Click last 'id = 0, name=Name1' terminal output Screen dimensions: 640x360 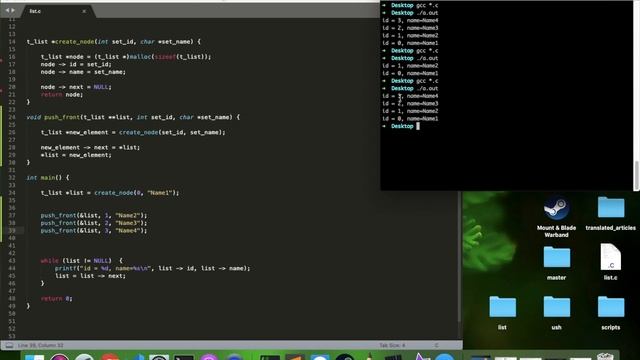pos(410,119)
